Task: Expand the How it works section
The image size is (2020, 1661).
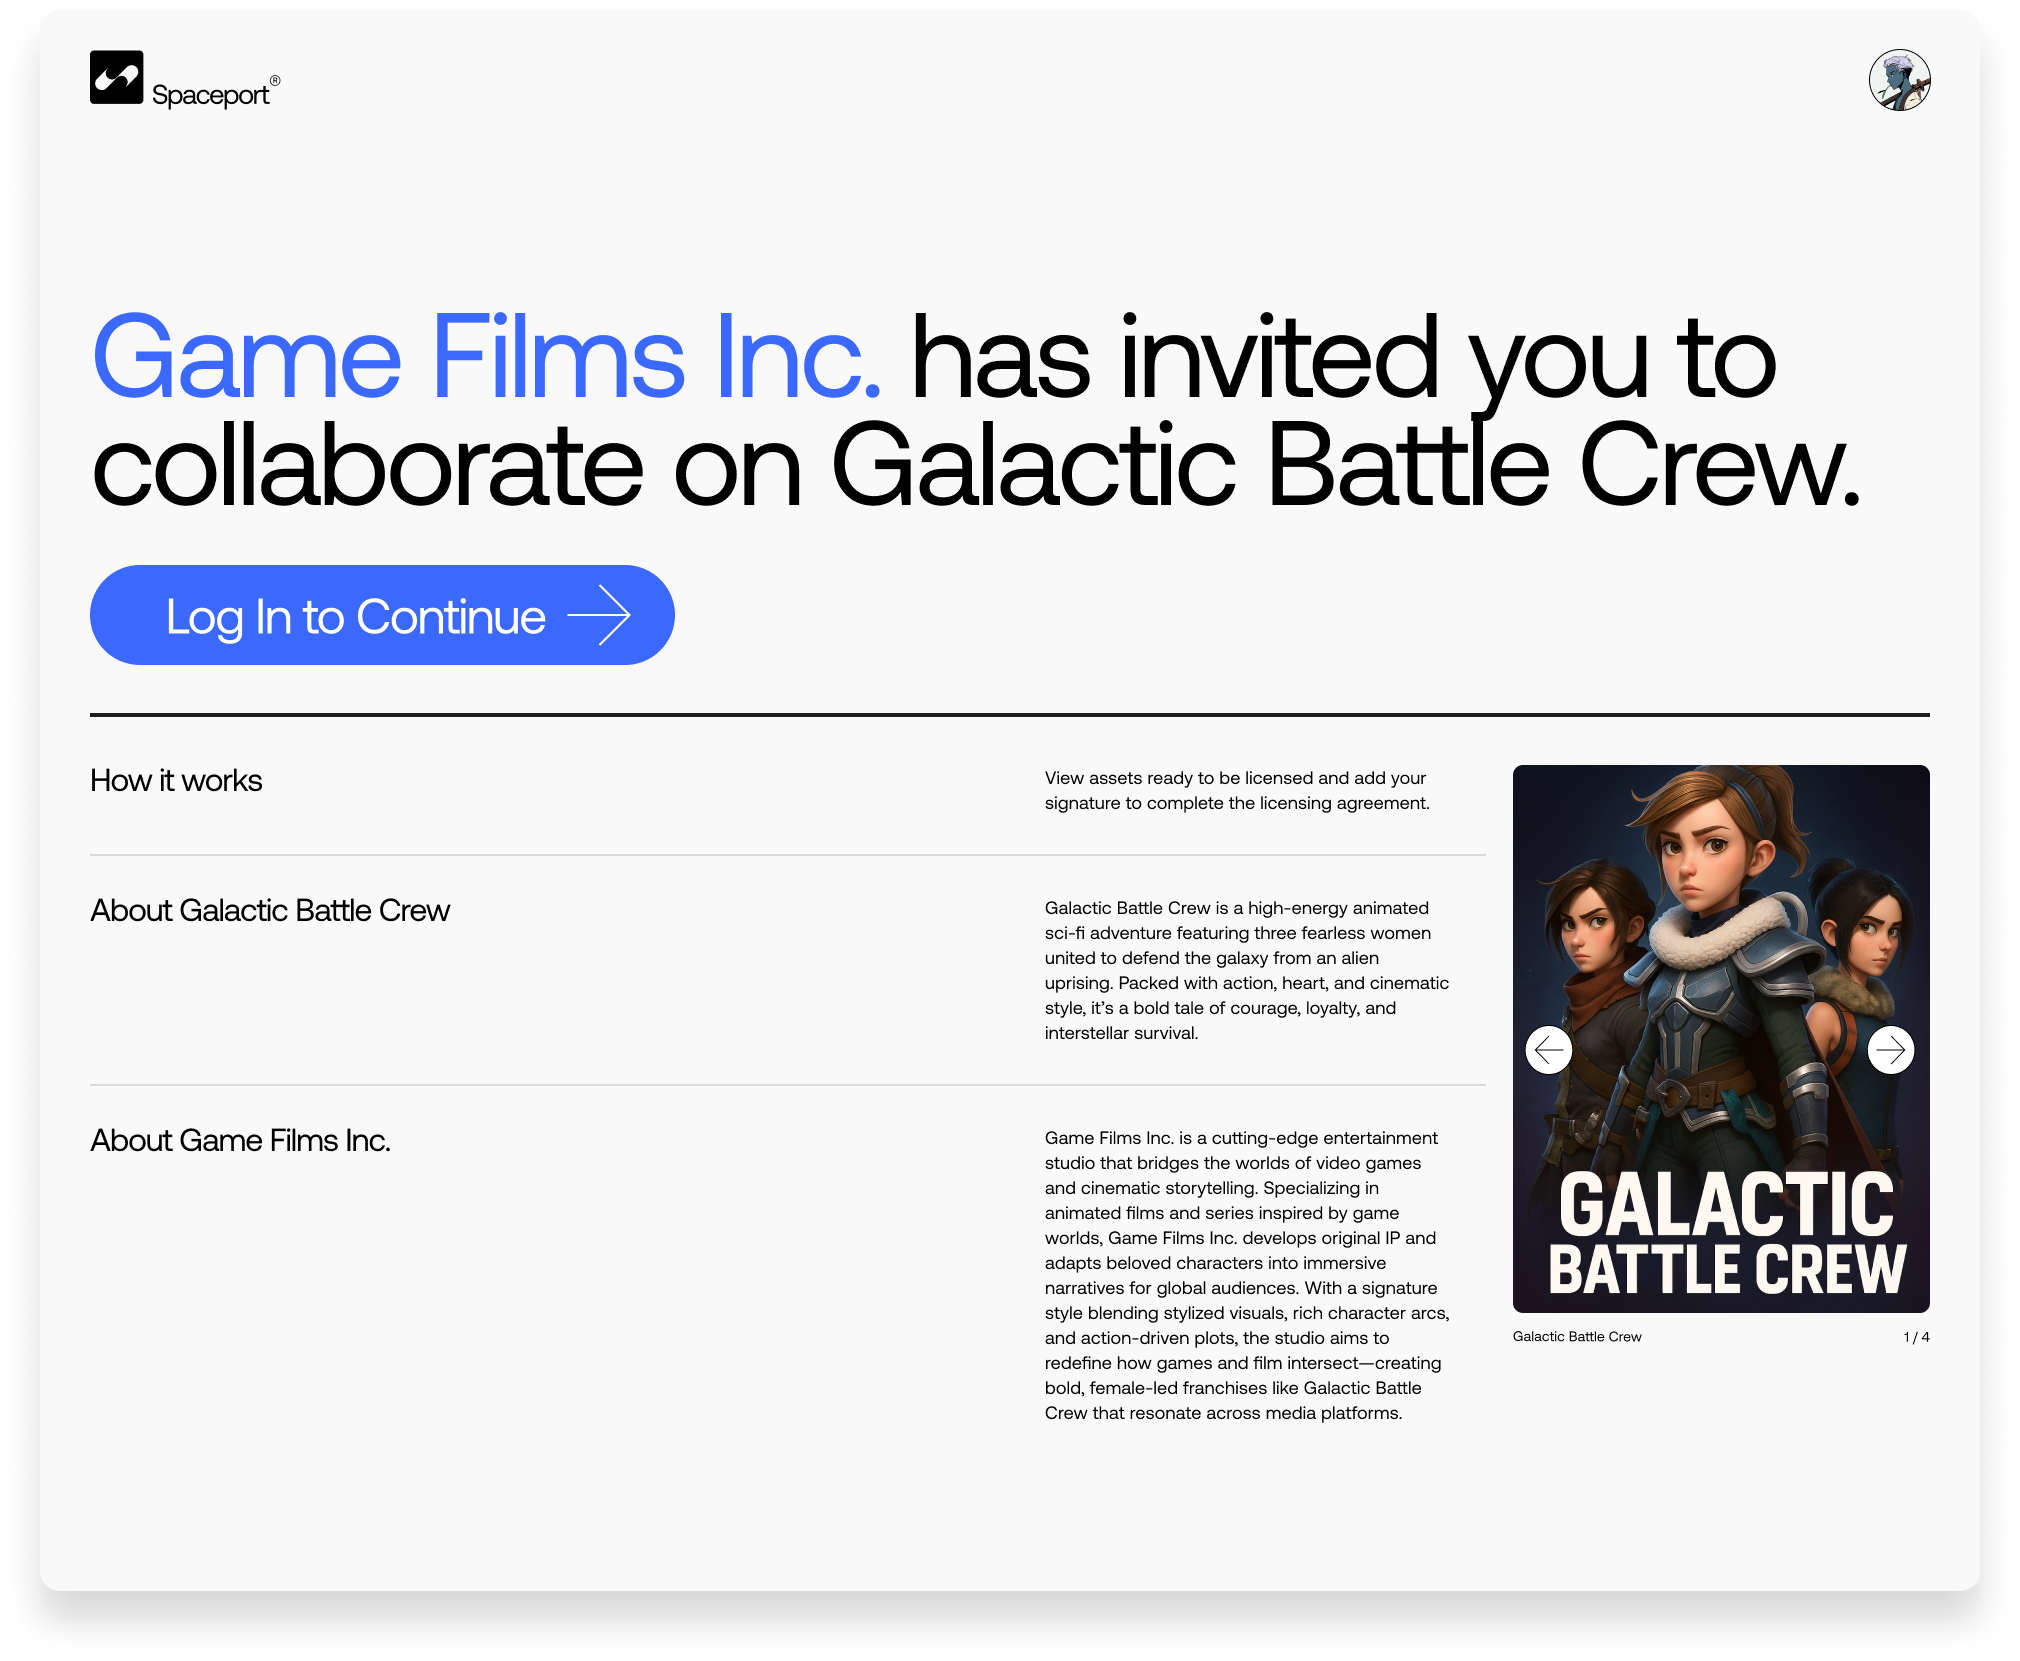Action: [x=175, y=780]
